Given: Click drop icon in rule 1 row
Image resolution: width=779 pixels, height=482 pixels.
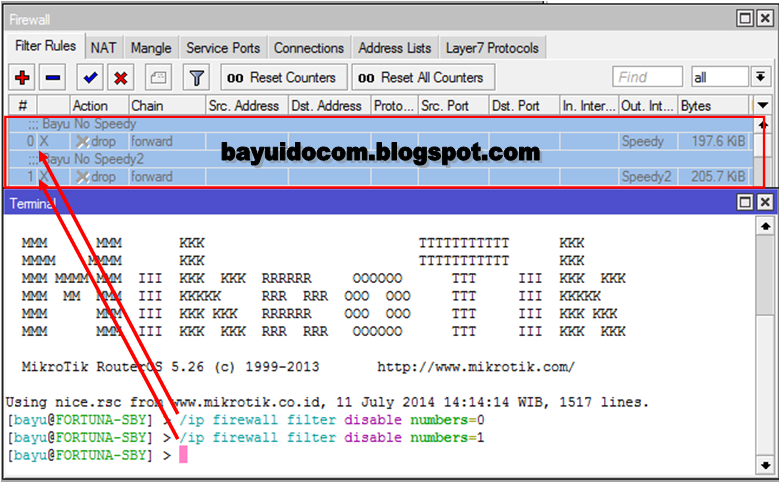Looking at the screenshot, I should click(x=82, y=177).
